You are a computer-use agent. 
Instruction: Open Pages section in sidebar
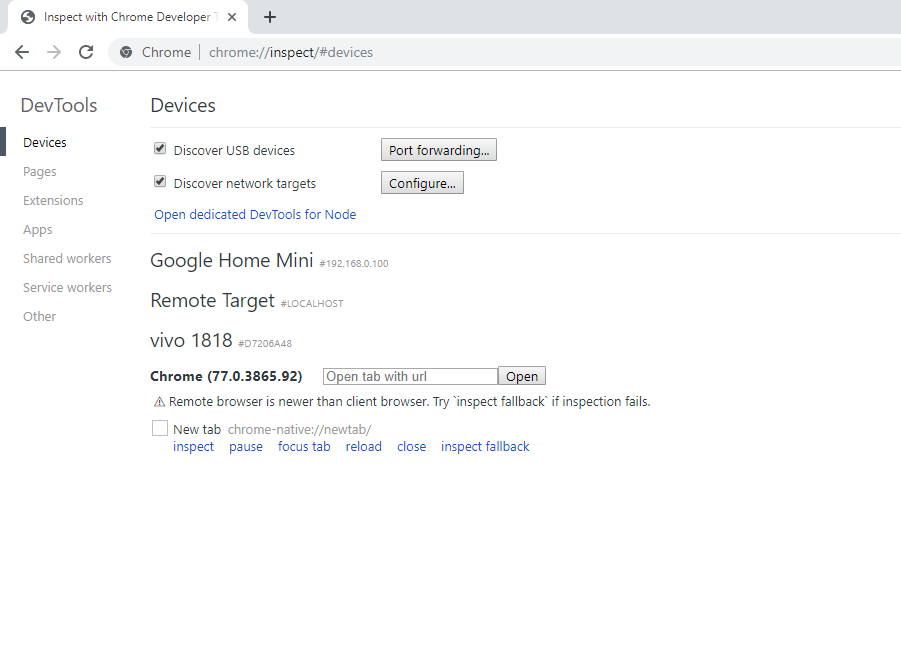point(40,172)
